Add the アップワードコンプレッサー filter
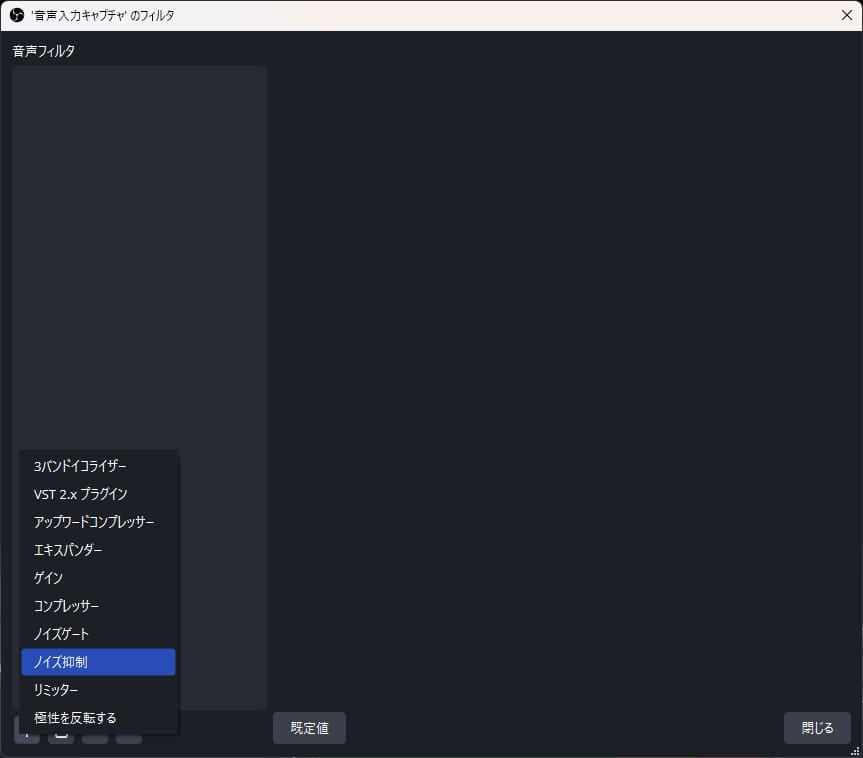This screenshot has height=758, width=863. click(x=99, y=522)
